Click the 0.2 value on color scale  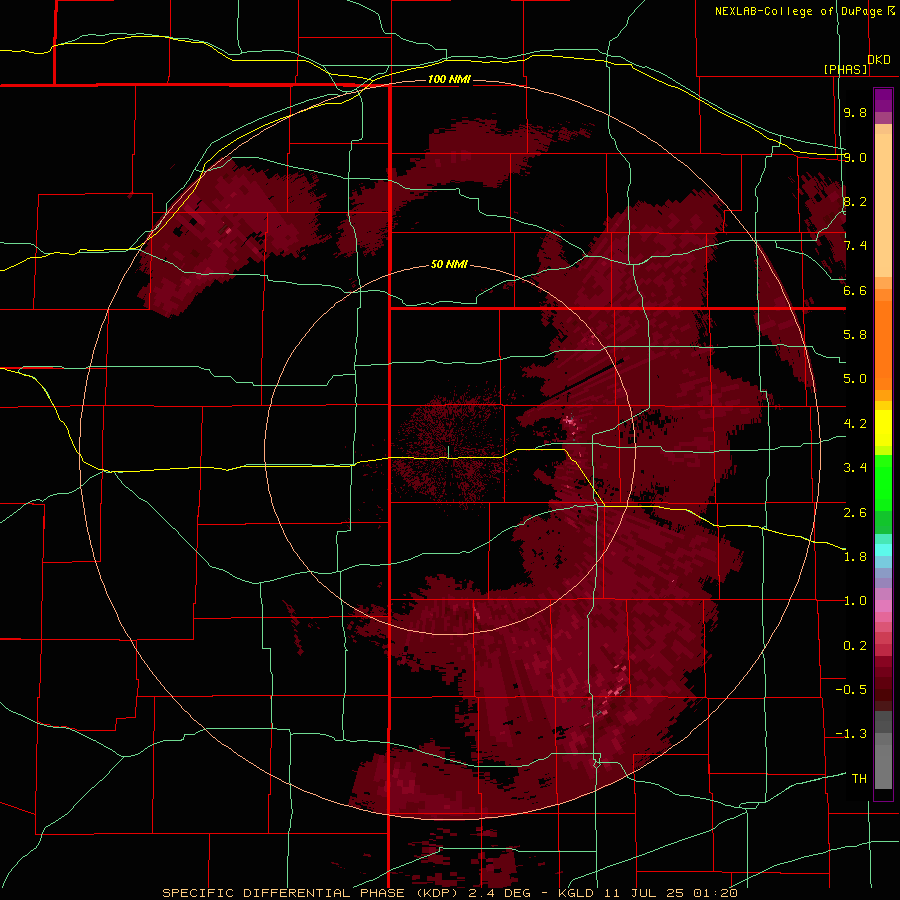point(855,646)
